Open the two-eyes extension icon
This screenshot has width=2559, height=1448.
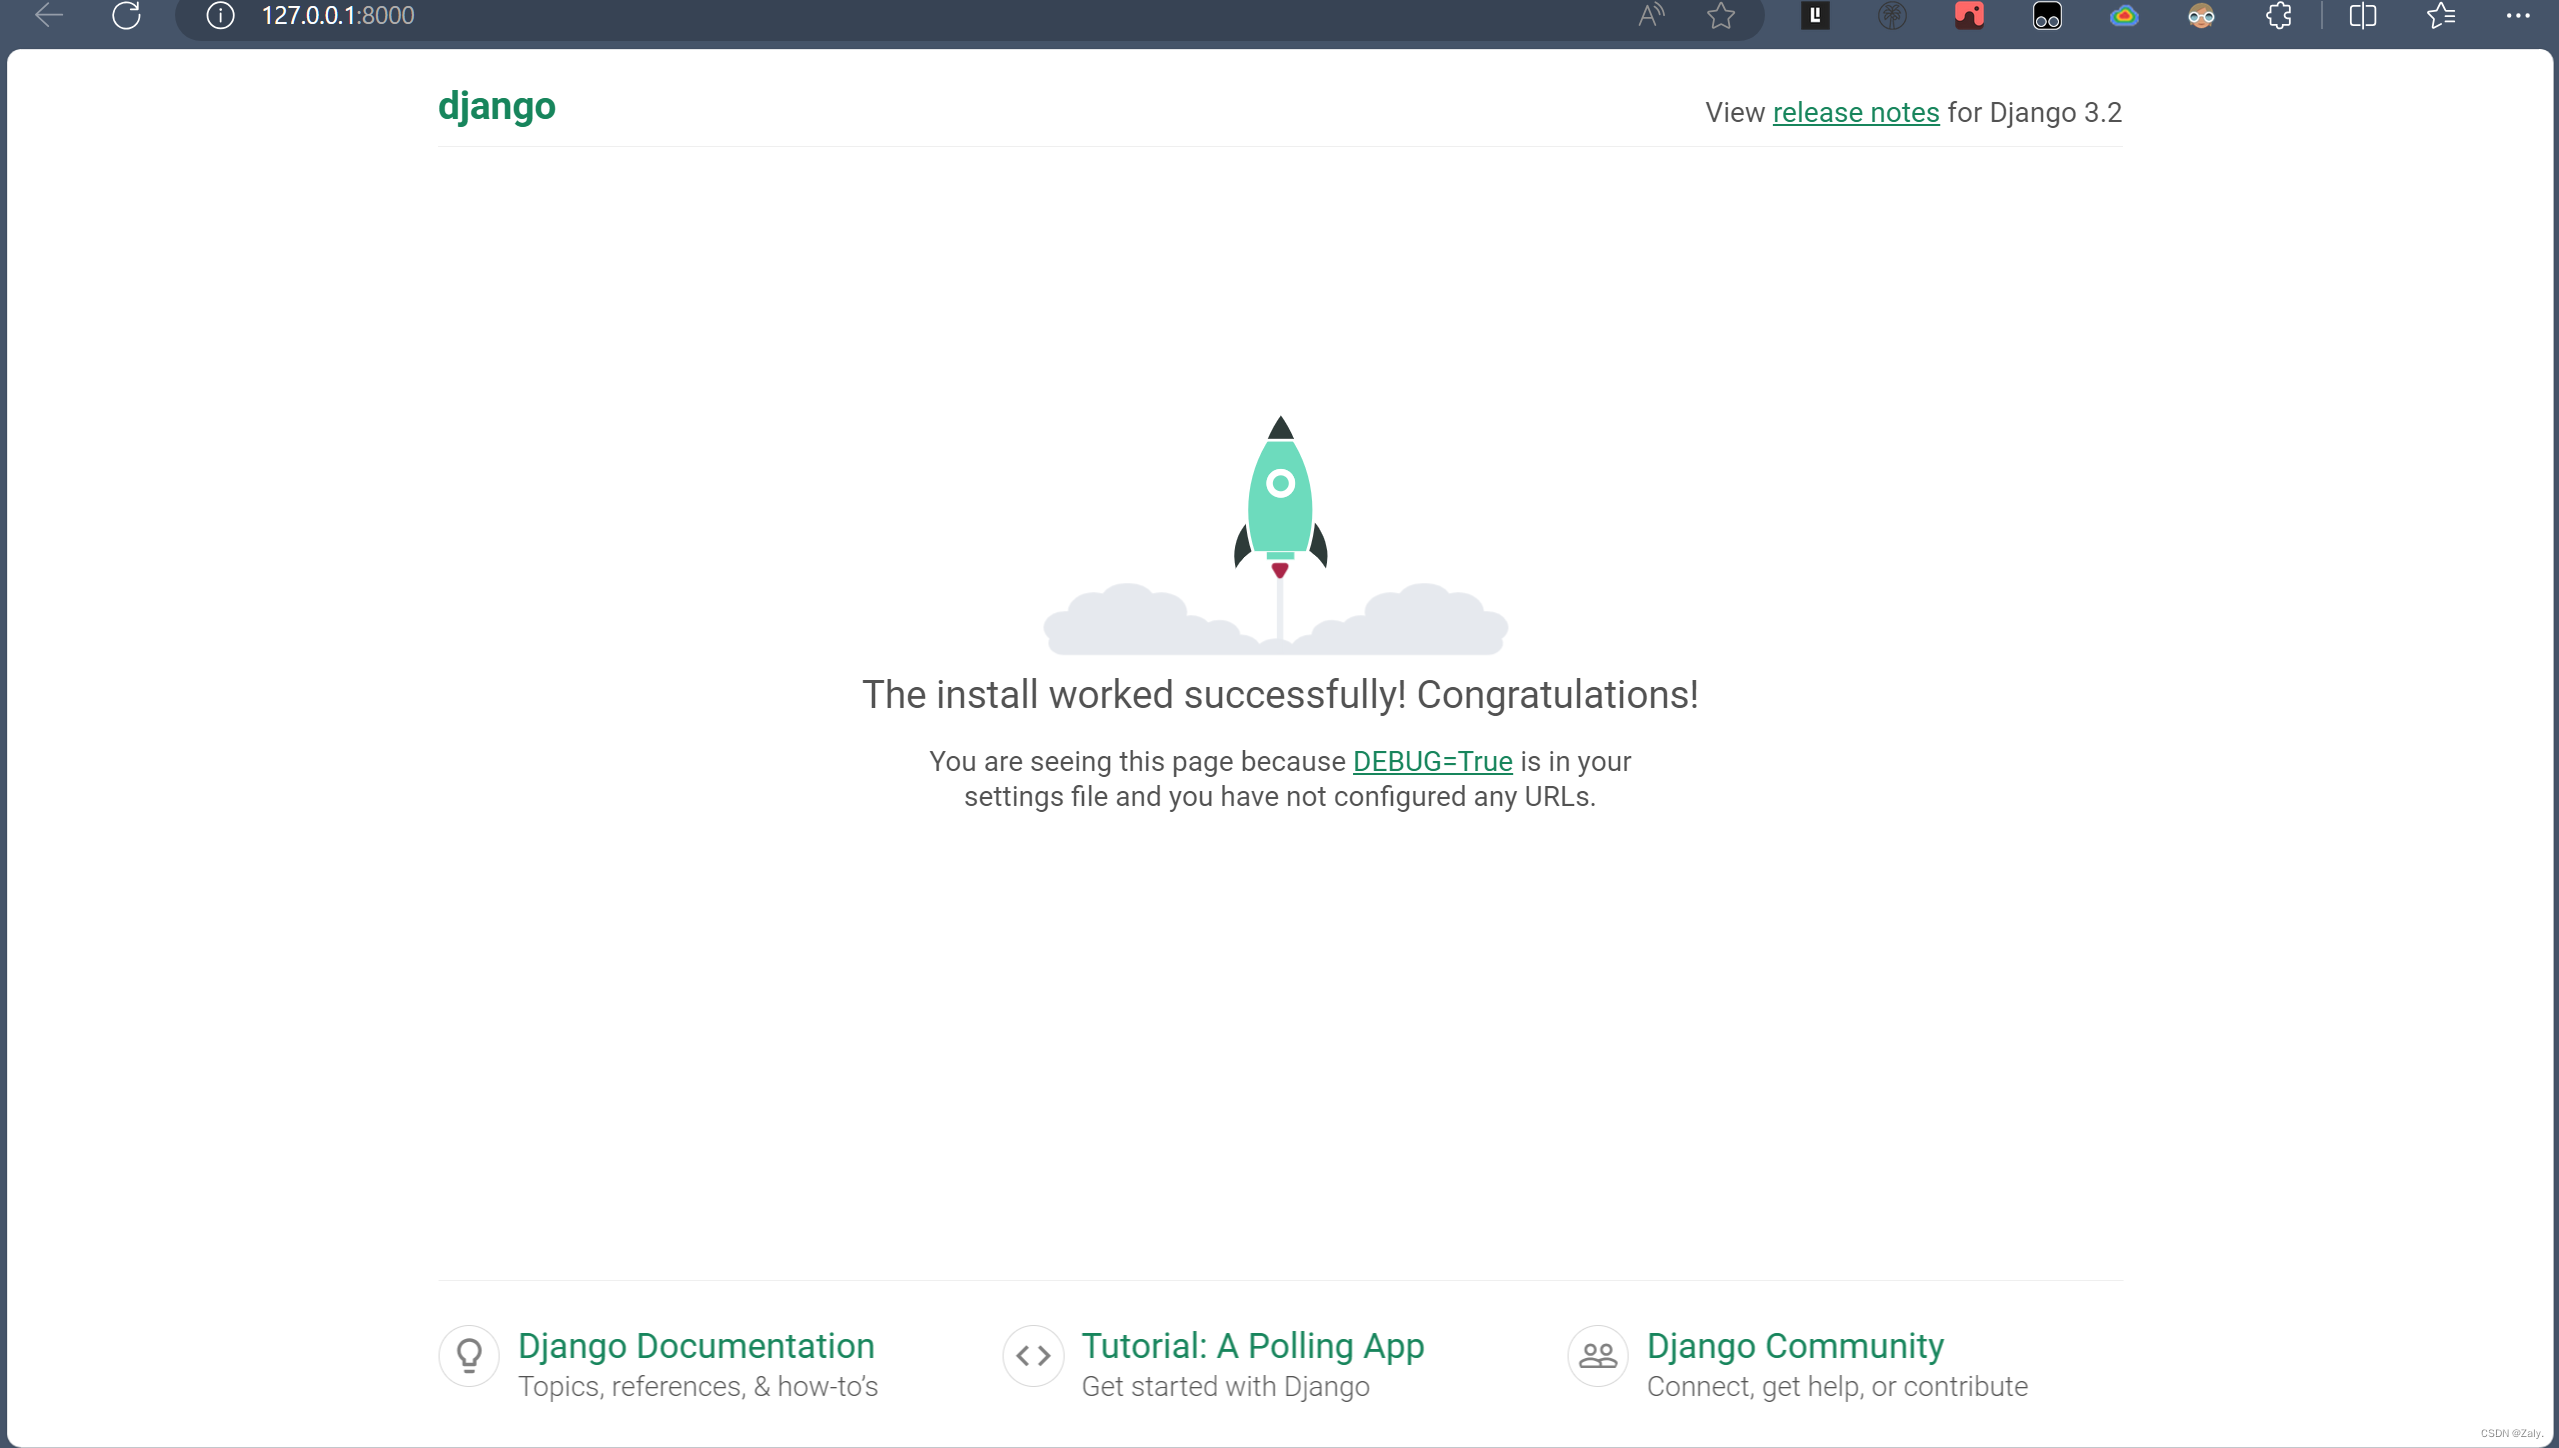(2047, 15)
